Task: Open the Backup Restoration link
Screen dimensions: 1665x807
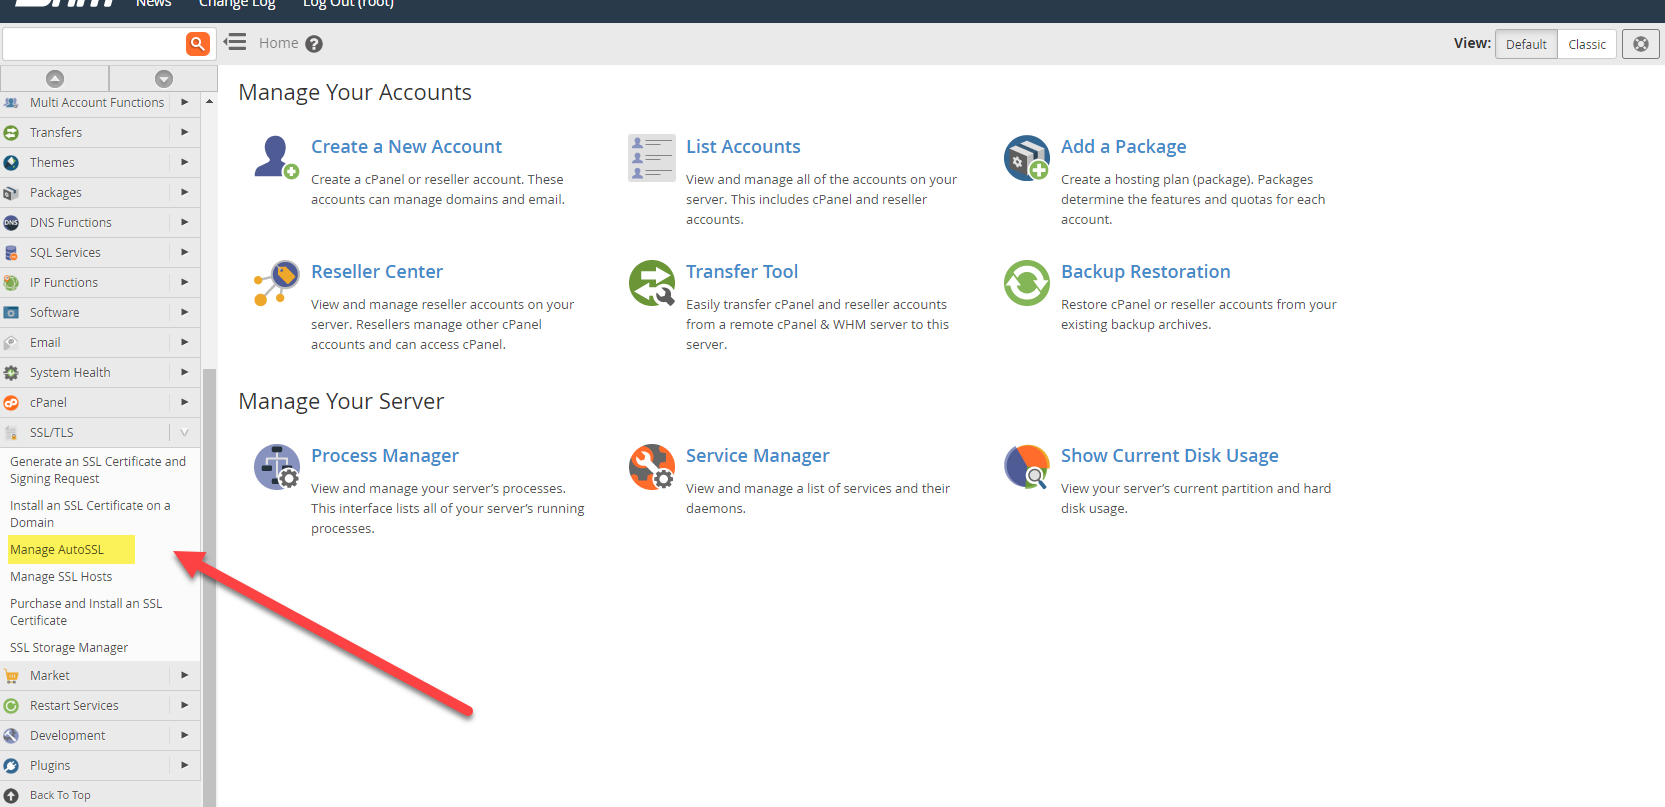Action: coord(1146,272)
